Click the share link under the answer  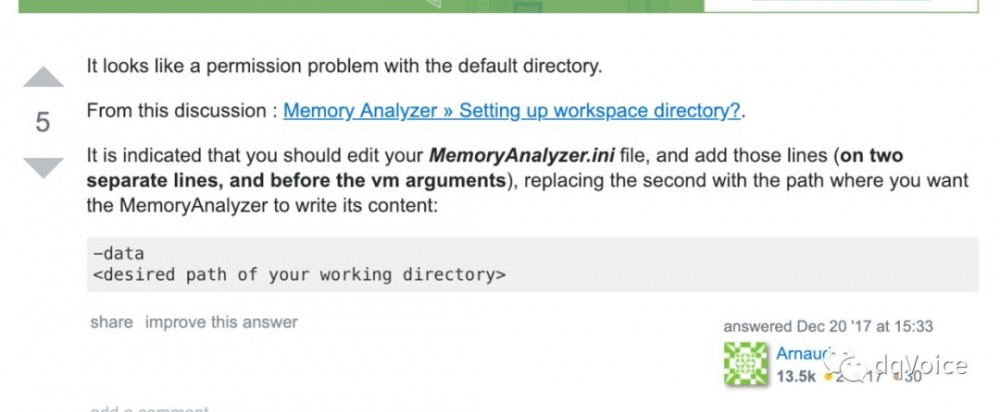[x=111, y=322]
